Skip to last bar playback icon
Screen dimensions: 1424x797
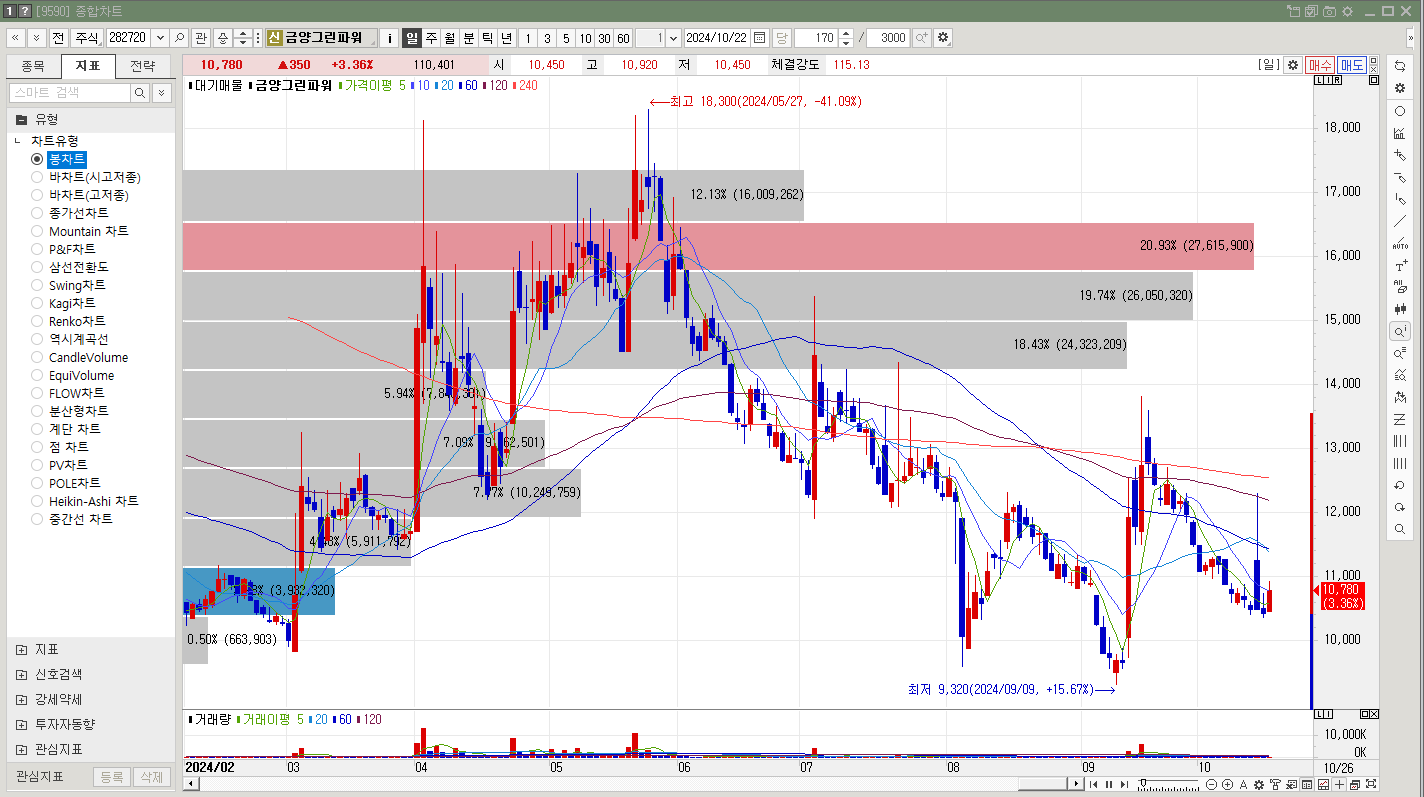1124,785
